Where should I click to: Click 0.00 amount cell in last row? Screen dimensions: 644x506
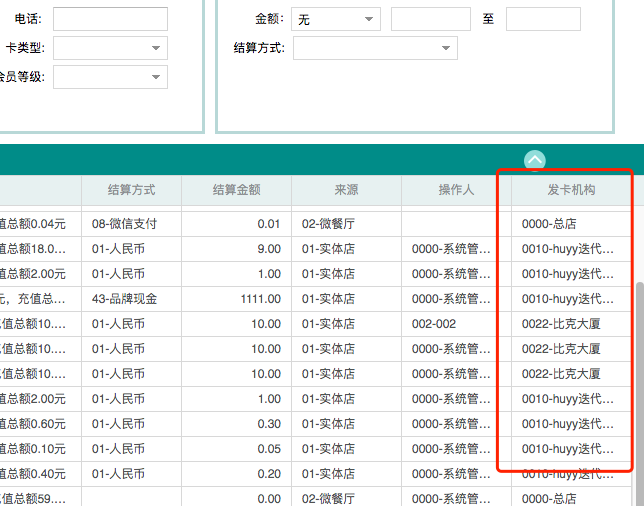tap(237, 498)
